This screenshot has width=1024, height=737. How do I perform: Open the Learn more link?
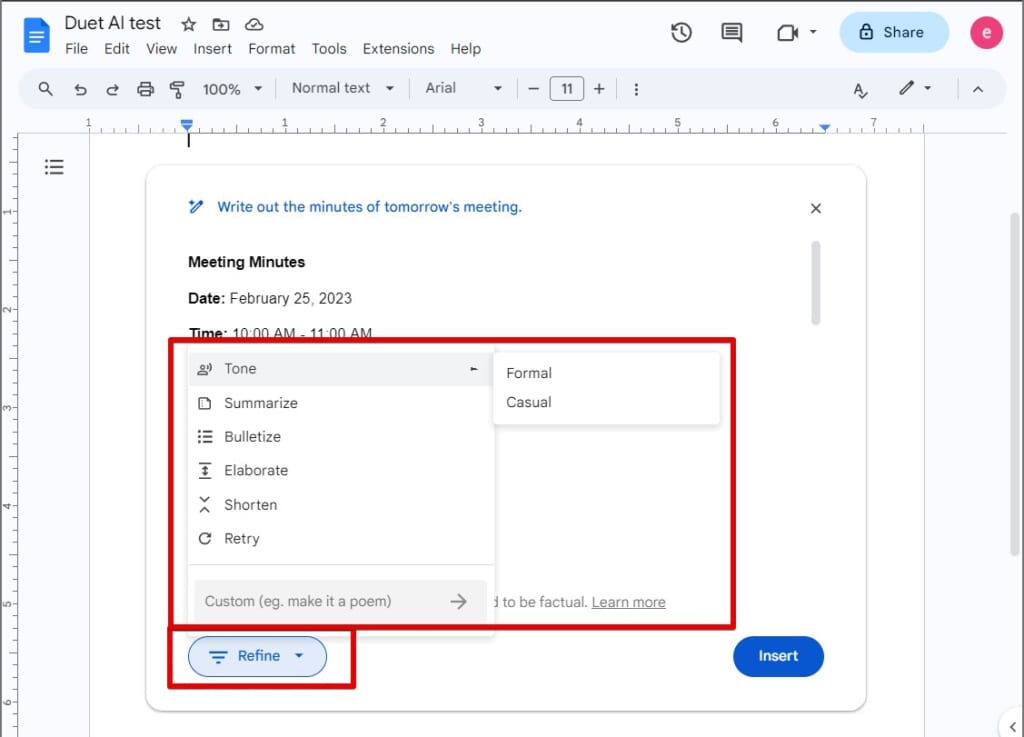[x=628, y=601]
